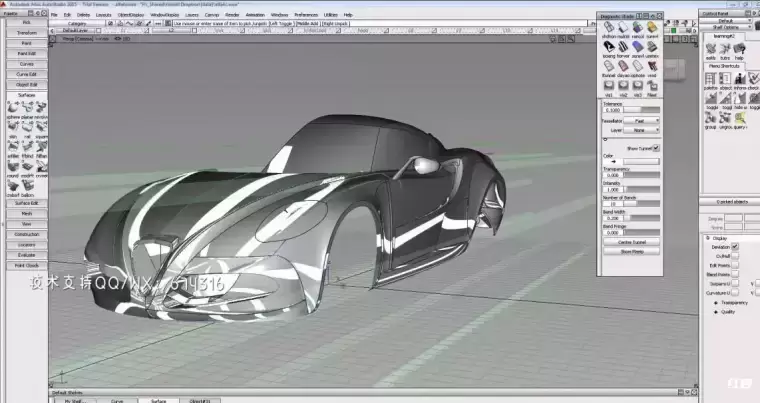Screen dimensions: 760x403
Task: Choose the vis3 shading preset
Action: [638, 86]
